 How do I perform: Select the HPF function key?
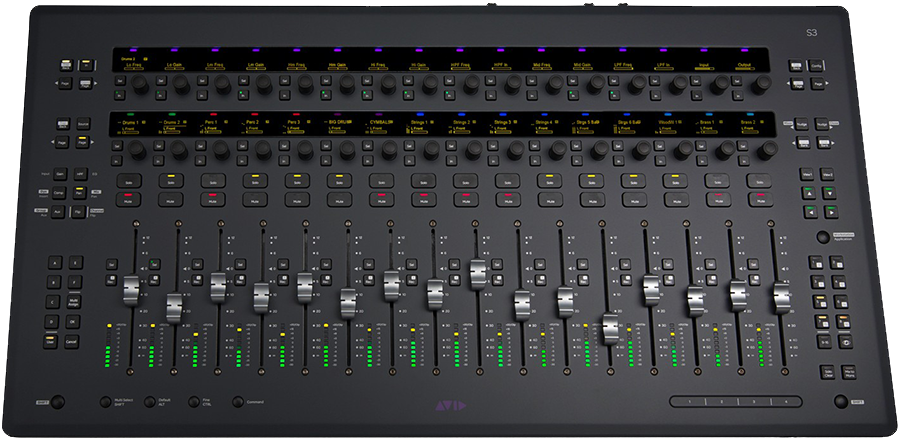(x=80, y=173)
